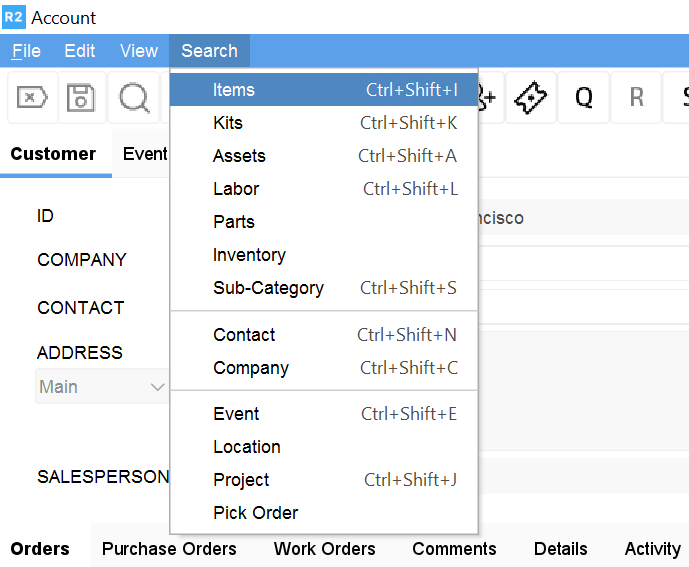Screen dimensions: 689x567
Task: Select Kits in the Search menu
Action: tap(228, 123)
